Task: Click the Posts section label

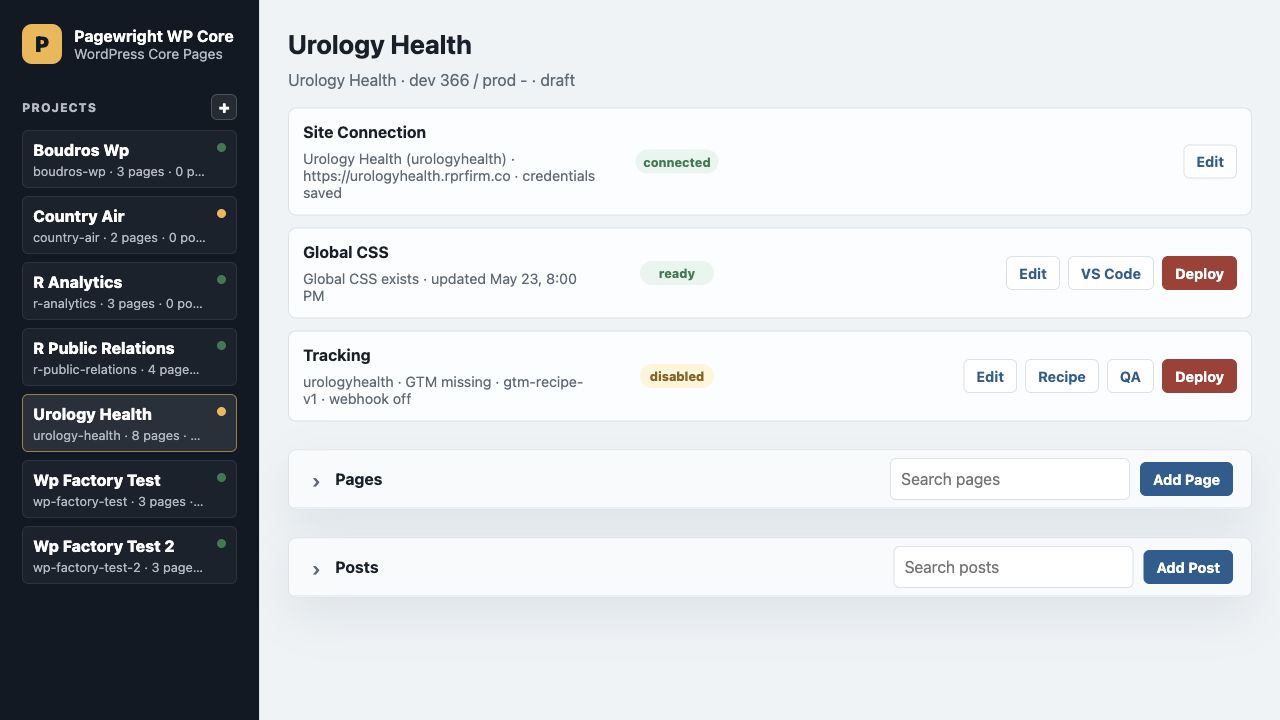Action: click(x=357, y=567)
